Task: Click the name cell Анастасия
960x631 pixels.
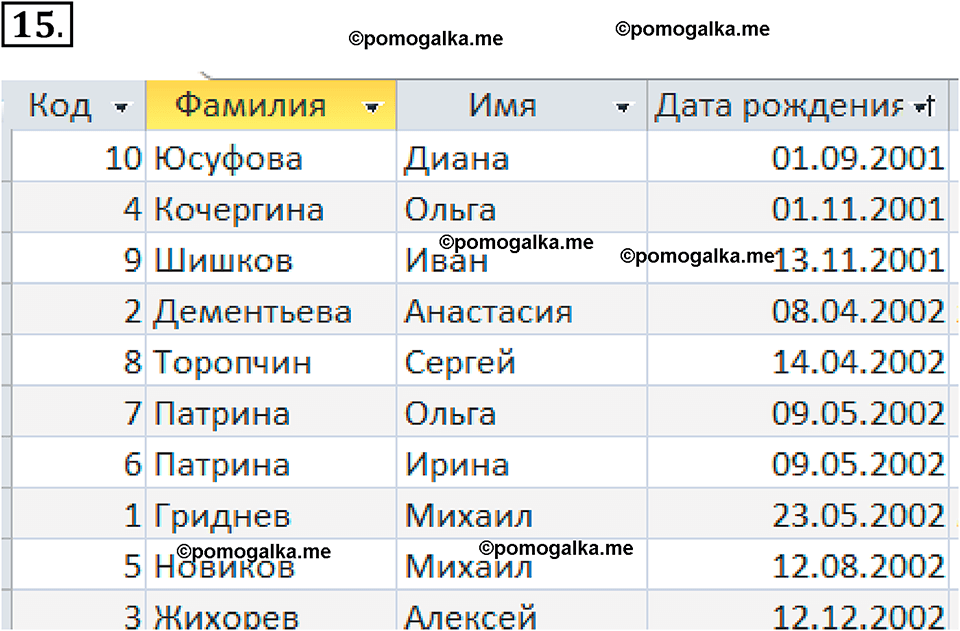Action: tap(522, 309)
